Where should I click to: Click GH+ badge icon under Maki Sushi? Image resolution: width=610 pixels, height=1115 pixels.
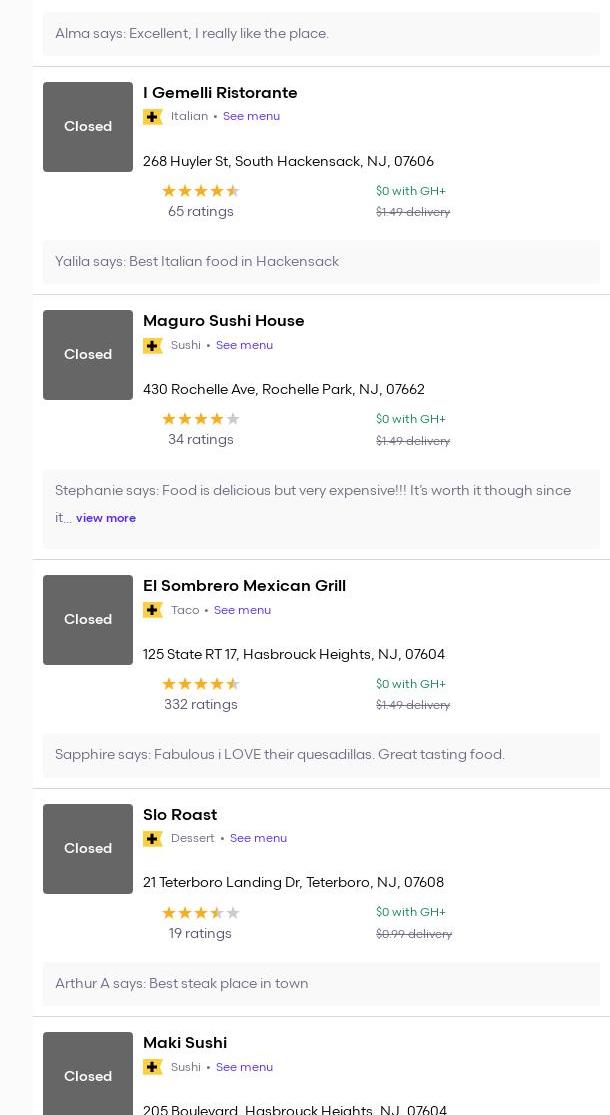153,1068
